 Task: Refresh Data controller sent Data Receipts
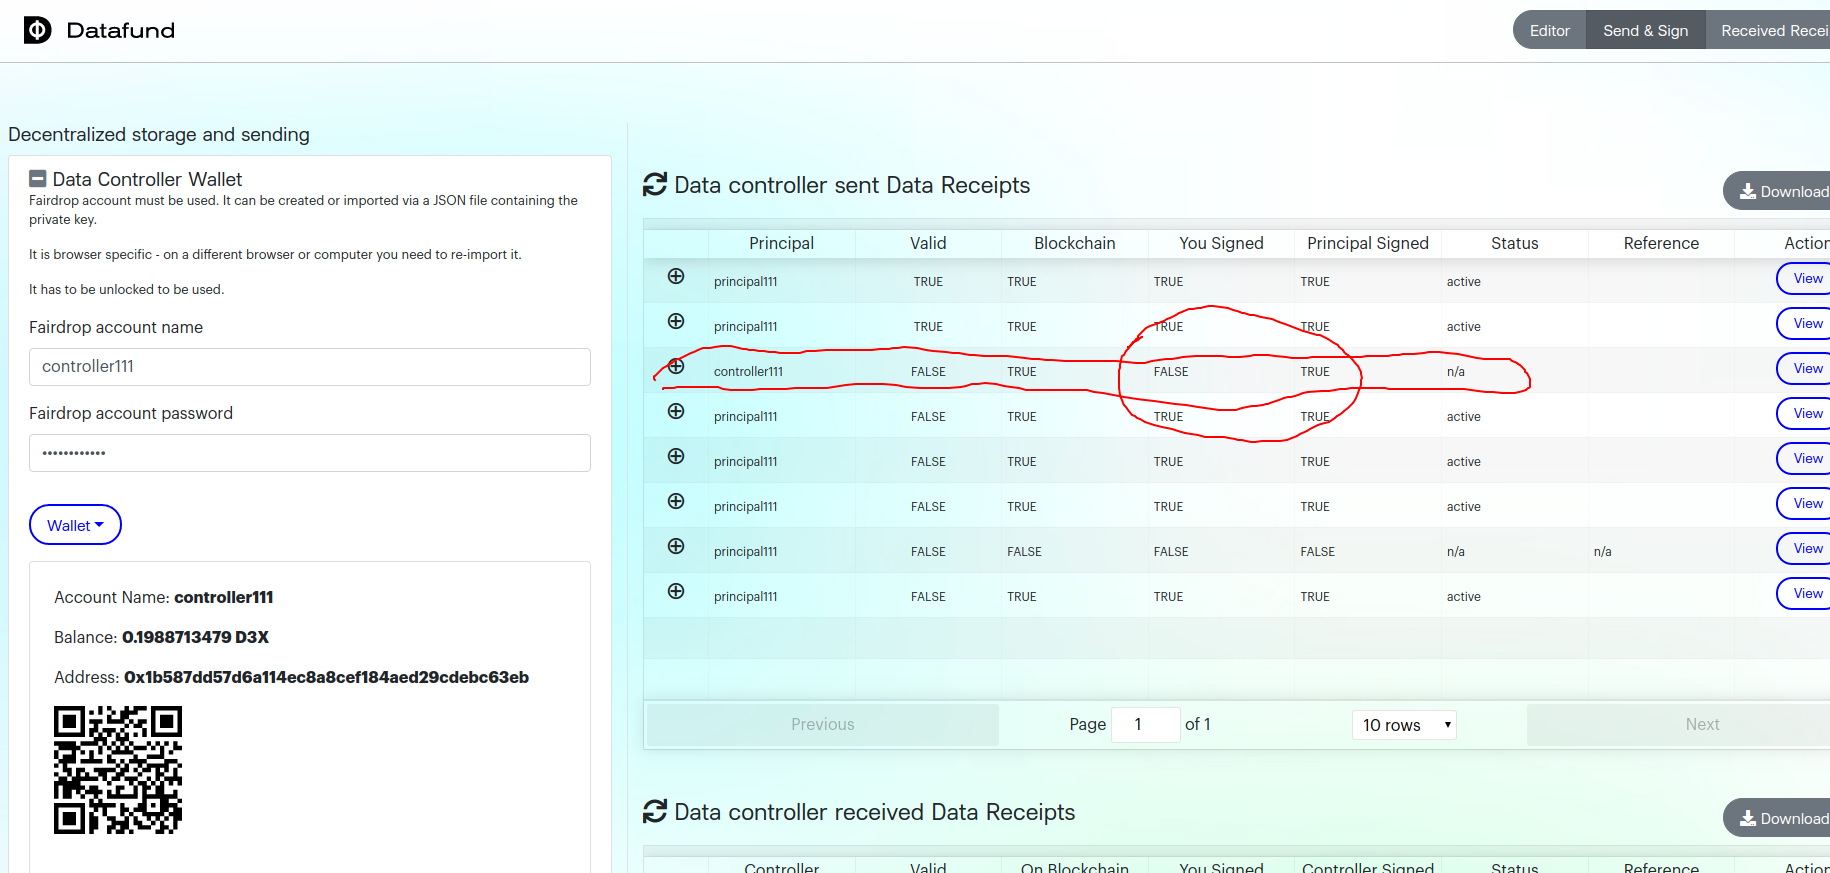(655, 185)
